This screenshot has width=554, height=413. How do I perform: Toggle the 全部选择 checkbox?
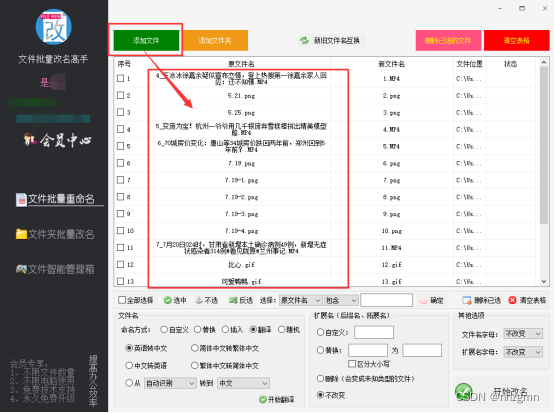(122, 300)
